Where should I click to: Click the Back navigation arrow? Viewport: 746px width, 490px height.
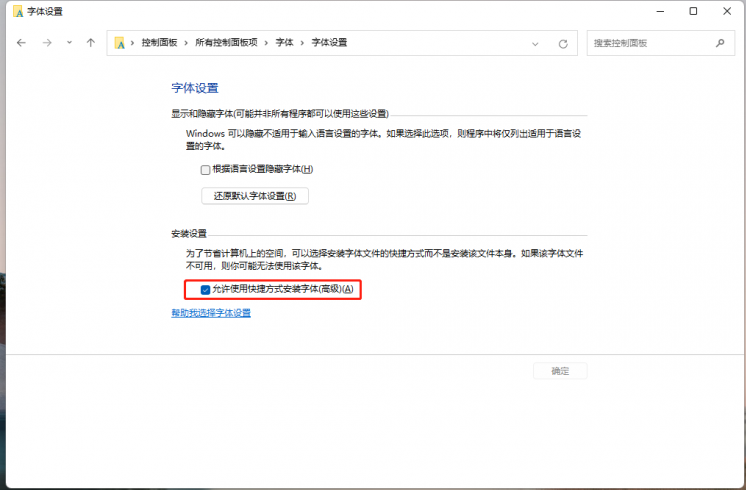21,44
